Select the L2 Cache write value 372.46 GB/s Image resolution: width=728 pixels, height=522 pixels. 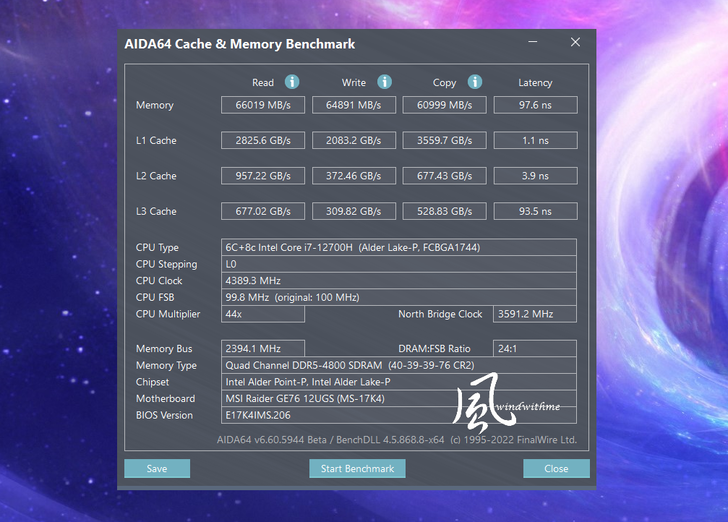tap(354, 176)
